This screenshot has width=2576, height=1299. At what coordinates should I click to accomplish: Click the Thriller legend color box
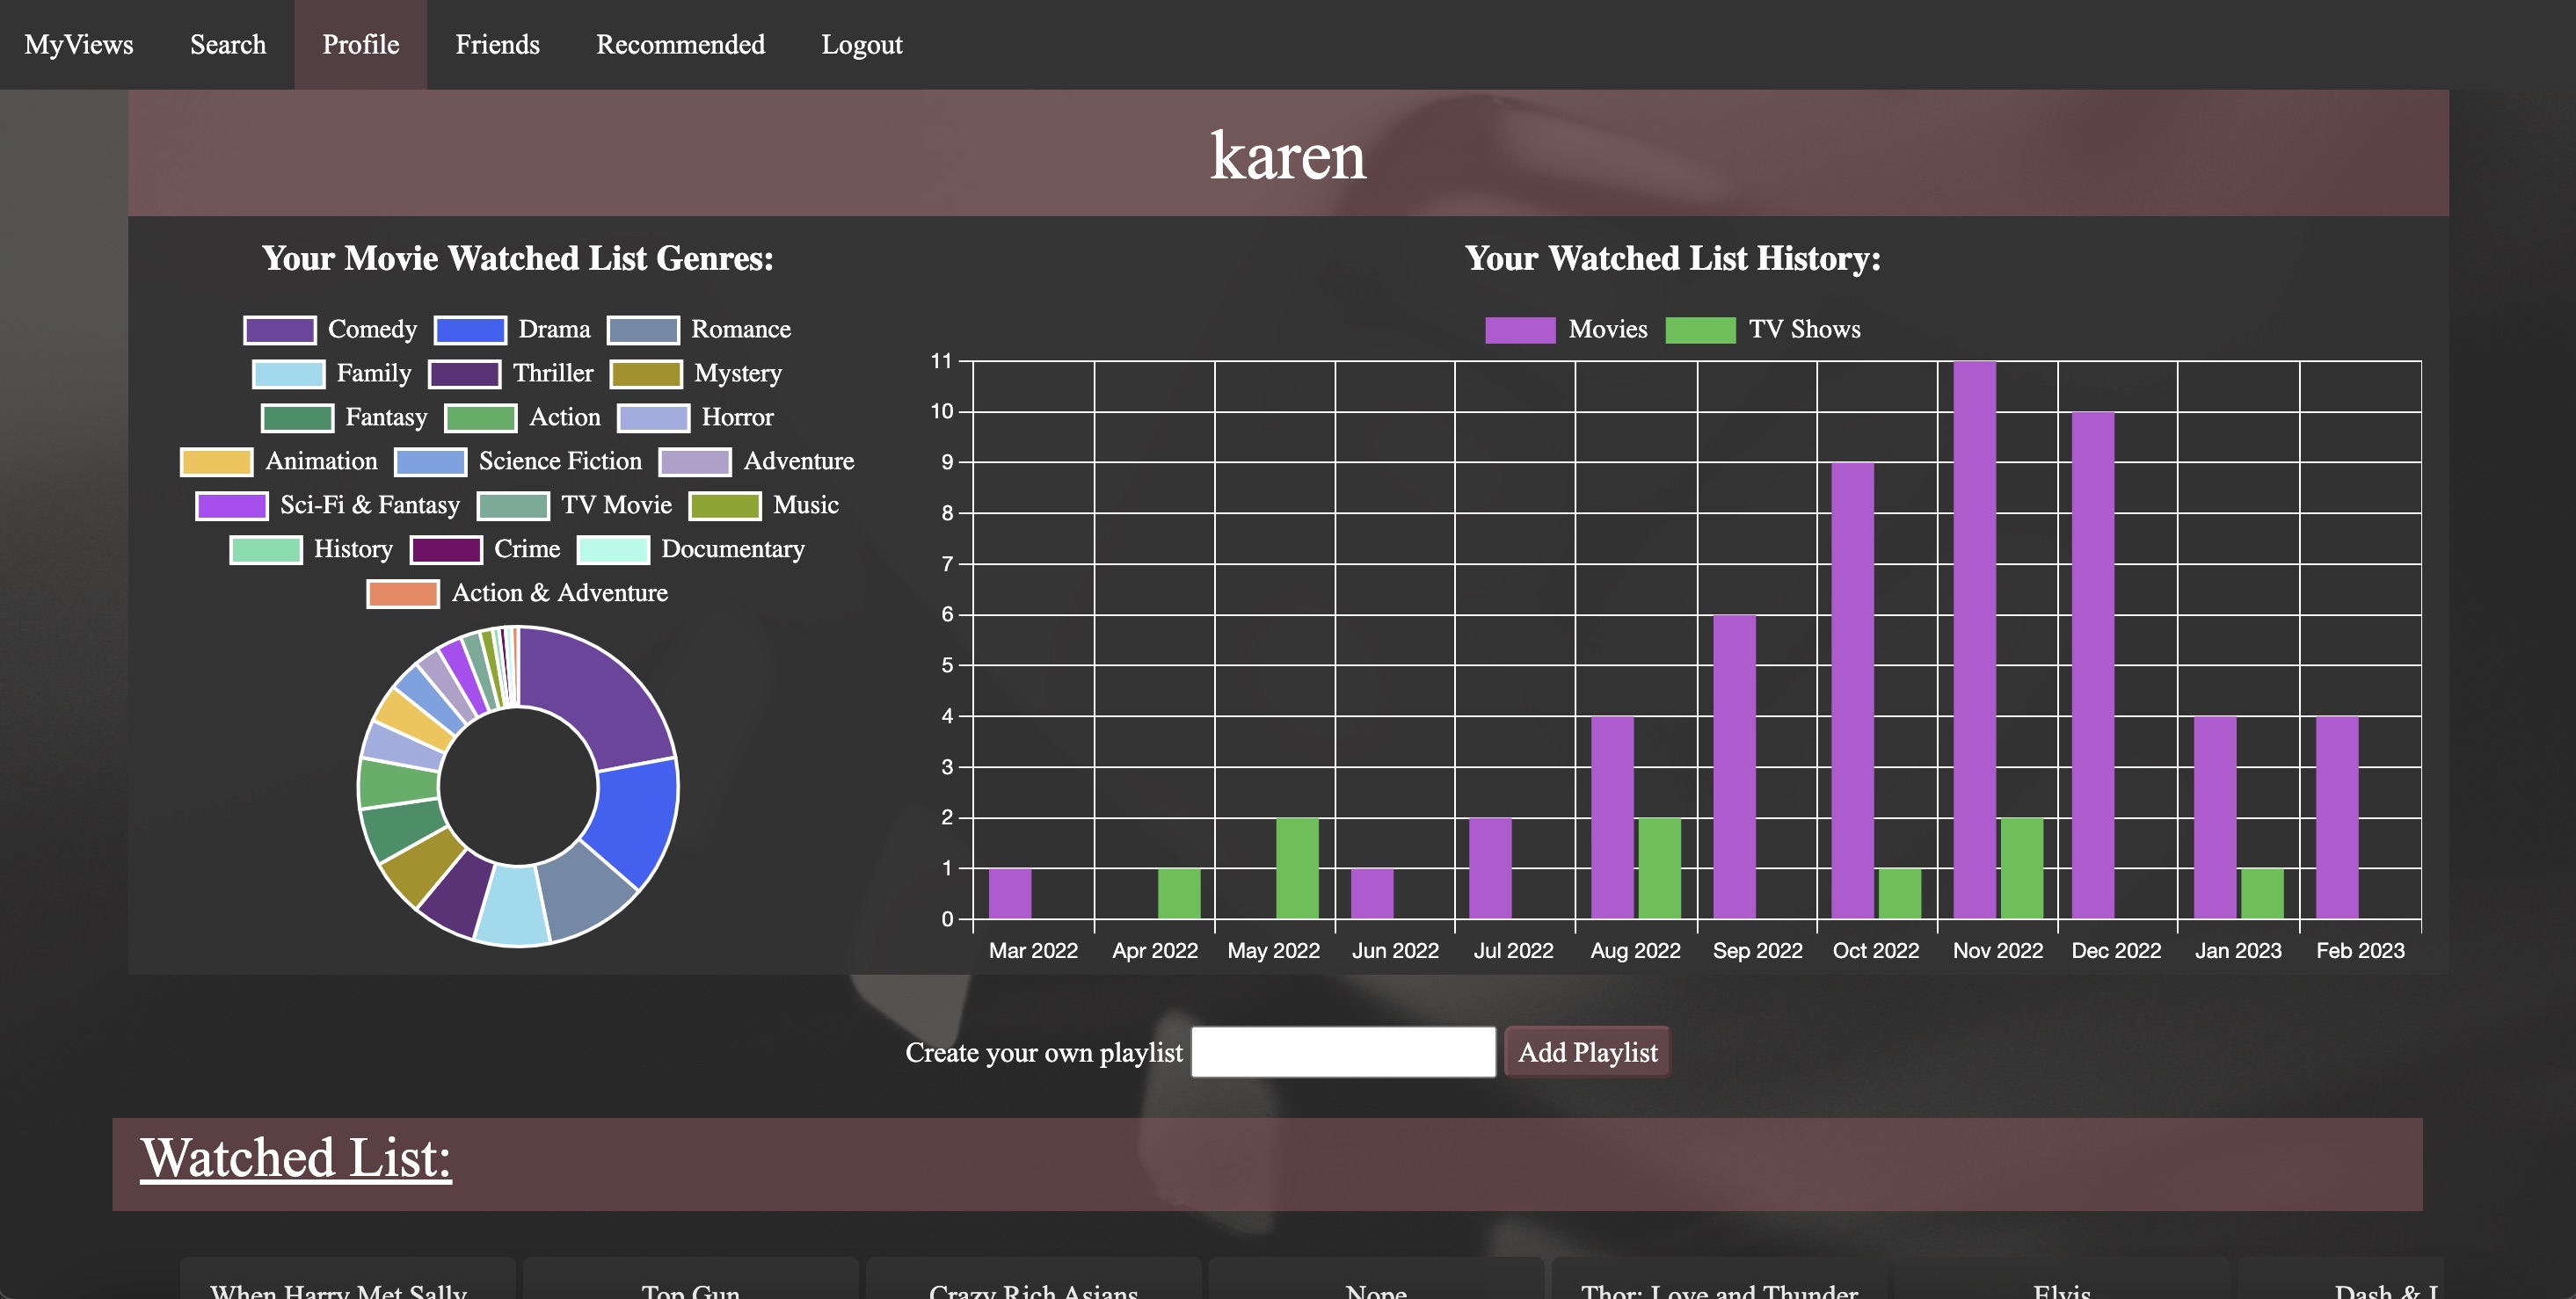[464, 373]
